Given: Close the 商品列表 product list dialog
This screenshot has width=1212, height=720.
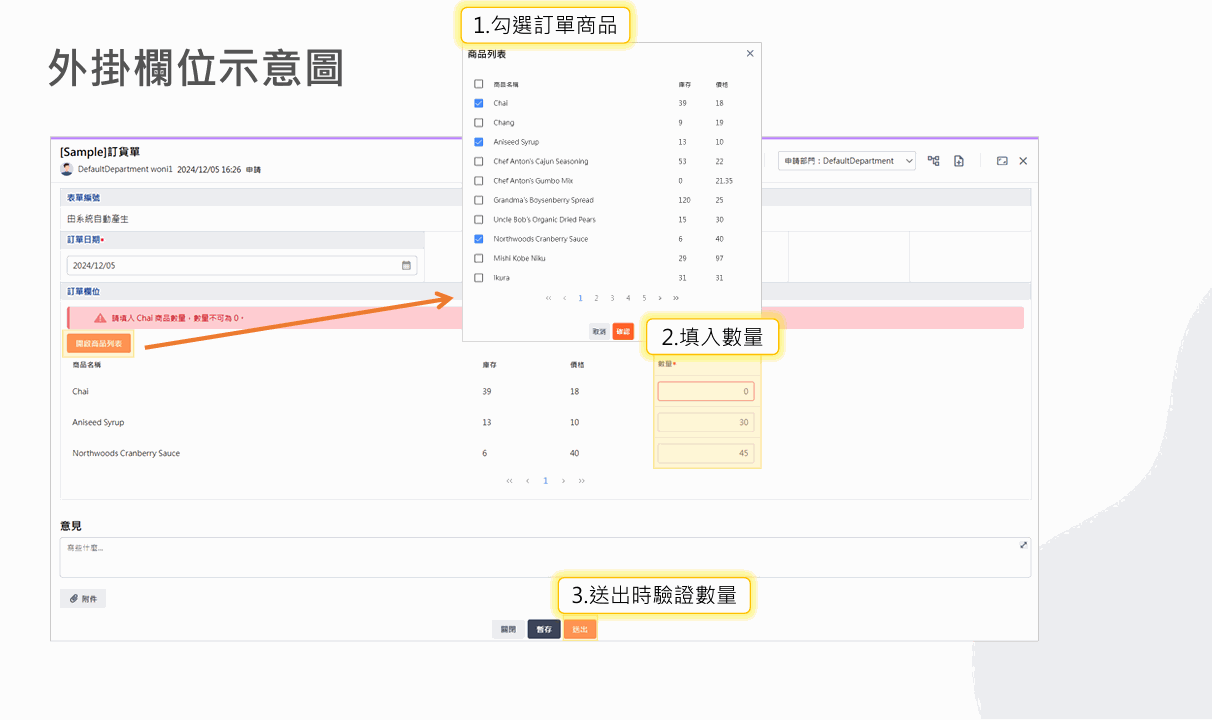Looking at the screenshot, I should click(x=750, y=54).
